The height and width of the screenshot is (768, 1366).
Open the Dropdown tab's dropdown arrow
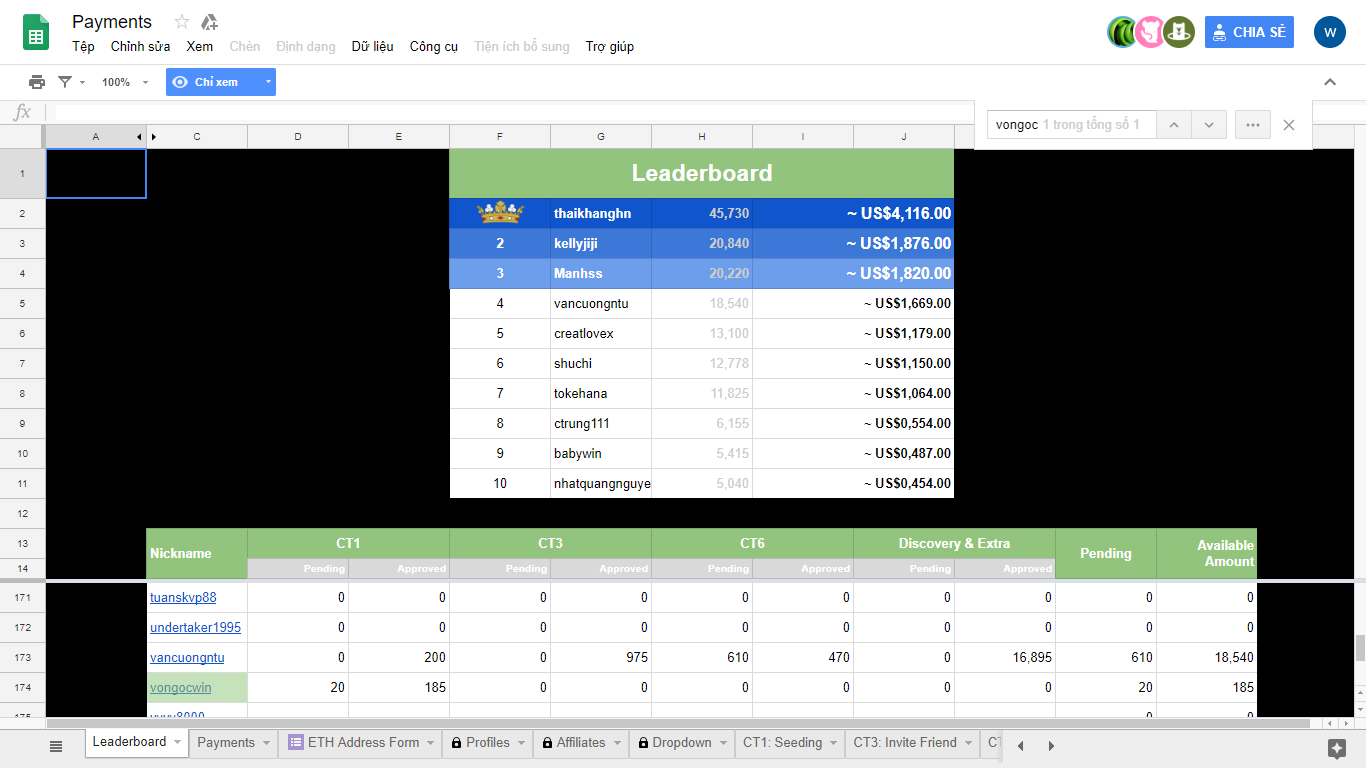click(x=723, y=743)
